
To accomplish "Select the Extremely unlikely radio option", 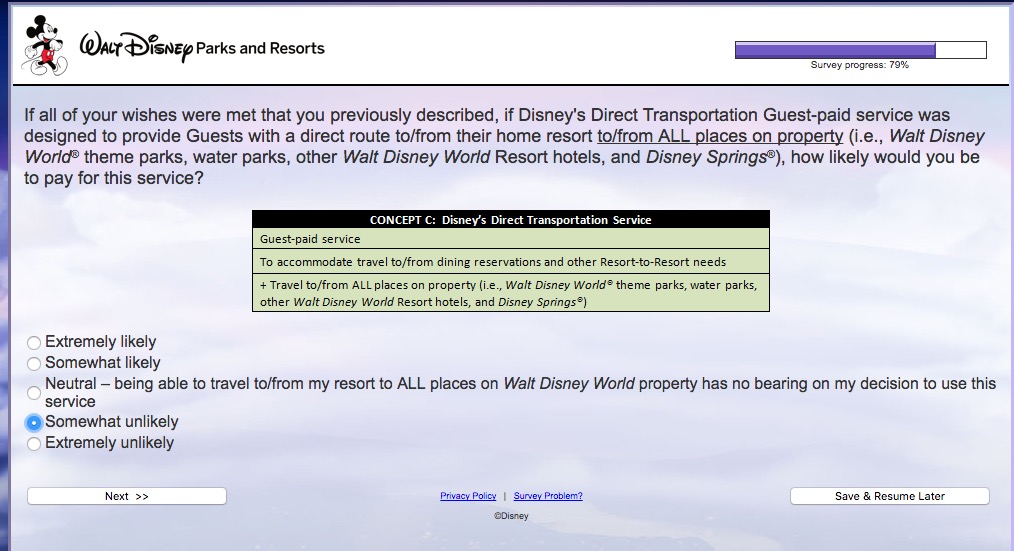I will coord(34,444).
